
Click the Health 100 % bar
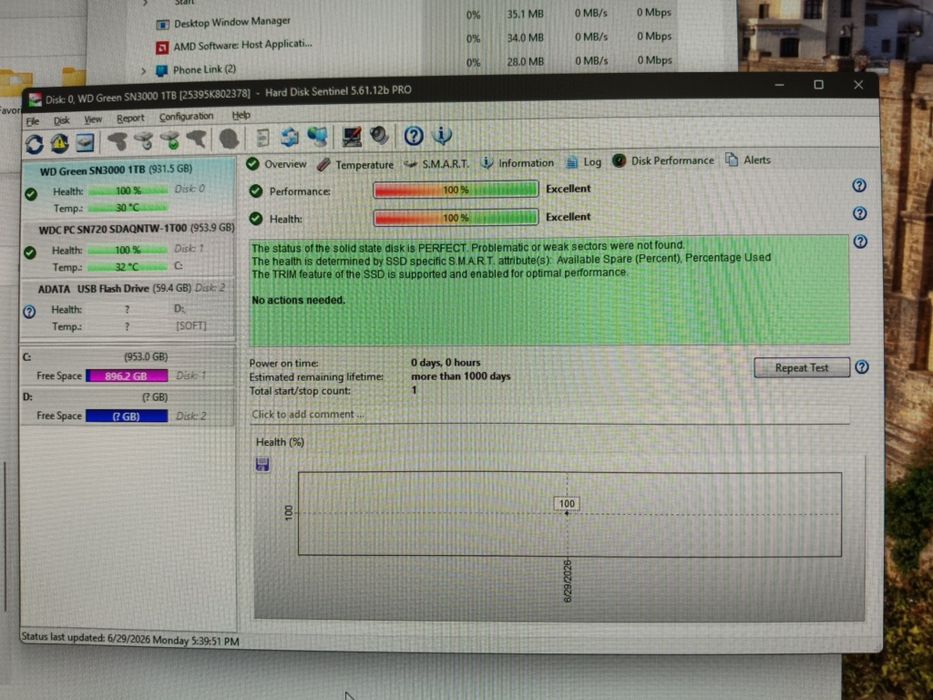pos(456,217)
